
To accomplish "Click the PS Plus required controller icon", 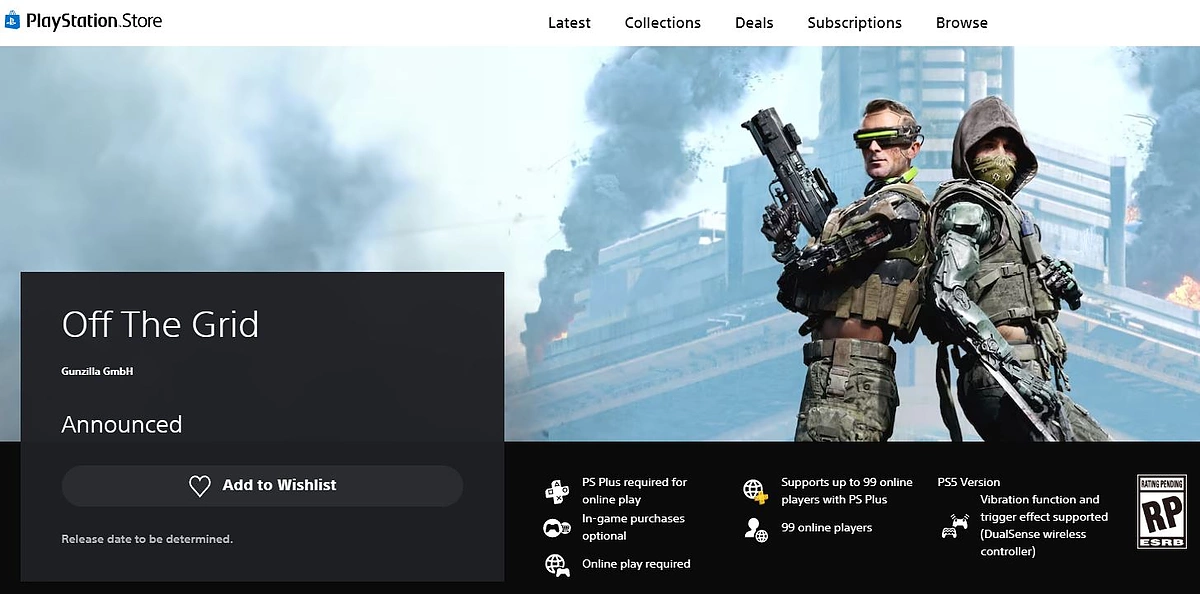I will click(x=557, y=491).
